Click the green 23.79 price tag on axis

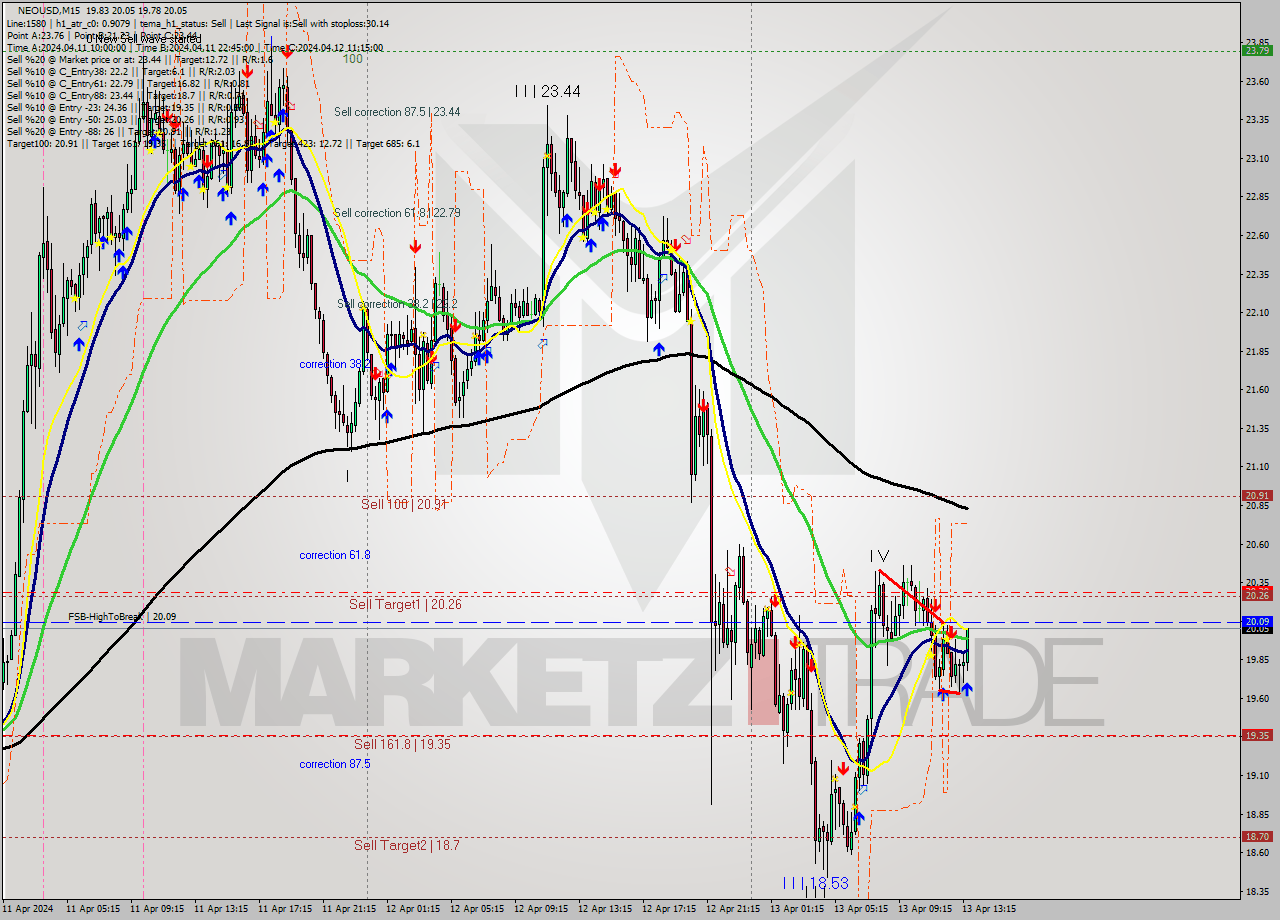tap(1257, 50)
